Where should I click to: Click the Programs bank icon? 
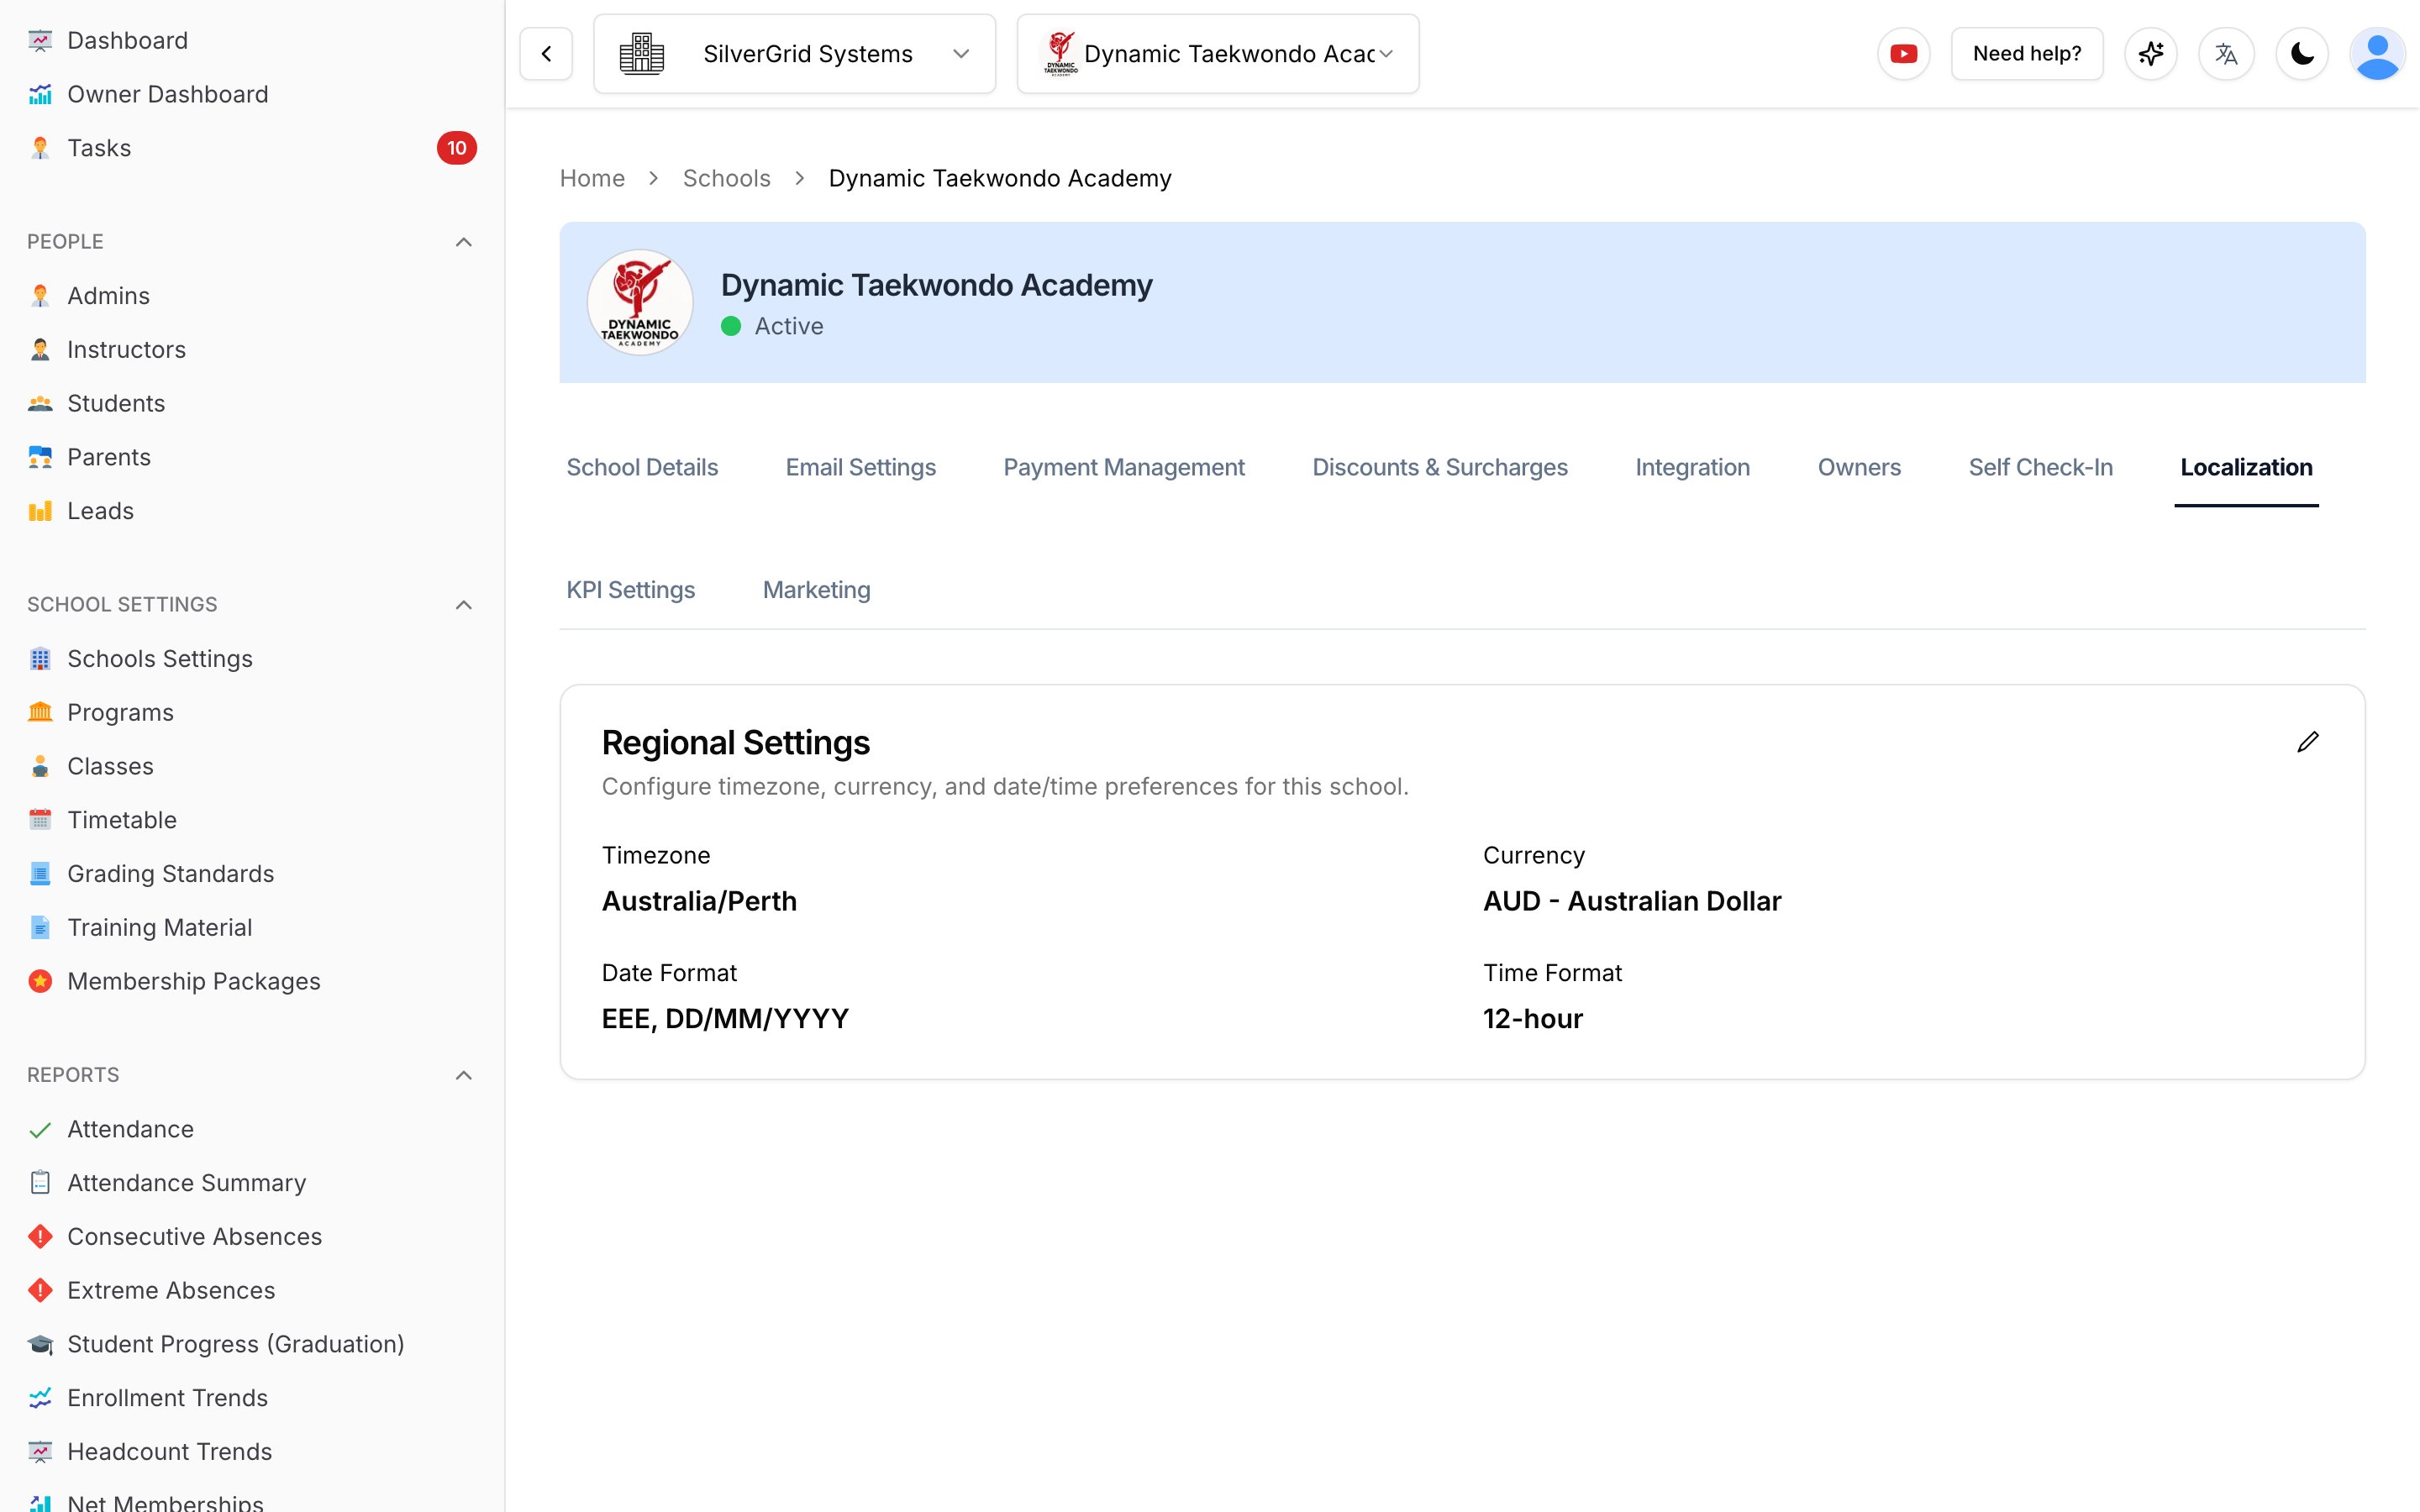click(40, 713)
